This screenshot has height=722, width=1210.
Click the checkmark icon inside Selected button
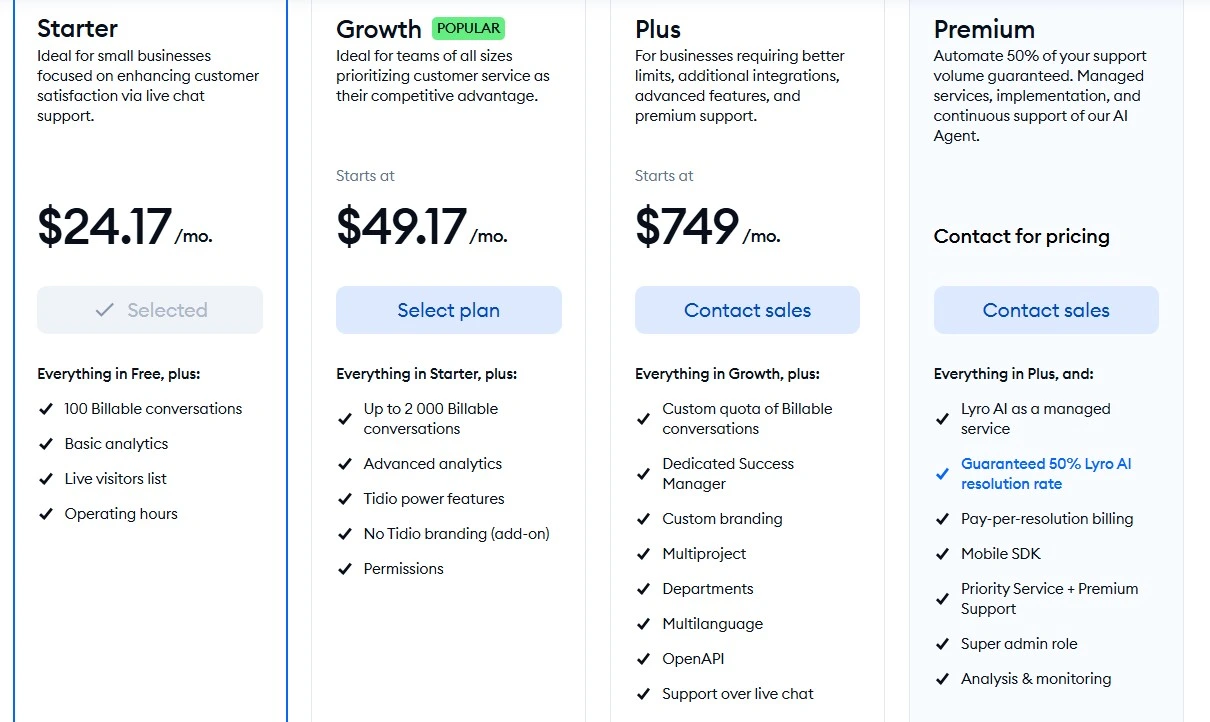[104, 310]
